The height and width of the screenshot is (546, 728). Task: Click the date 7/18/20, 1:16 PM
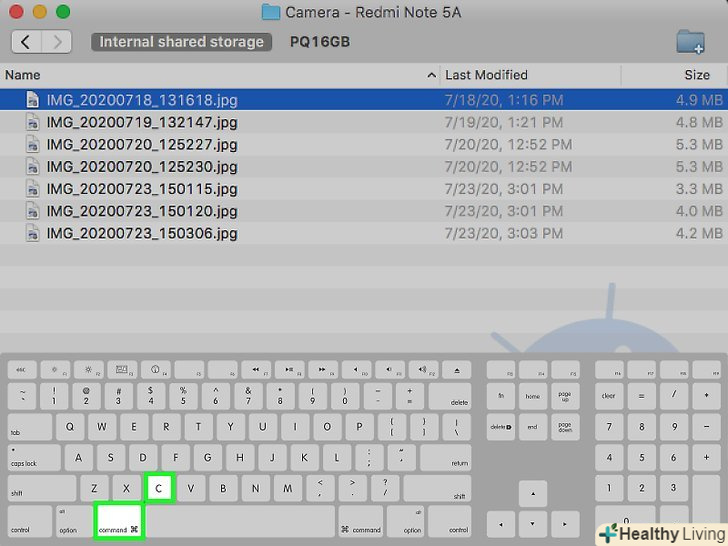click(x=504, y=100)
